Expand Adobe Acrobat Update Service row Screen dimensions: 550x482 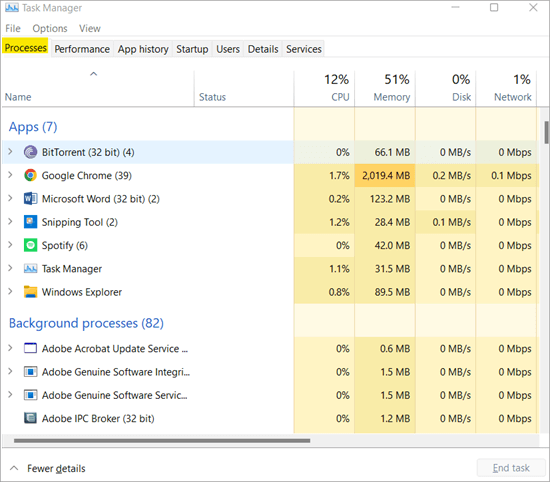click(x=10, y=348)
